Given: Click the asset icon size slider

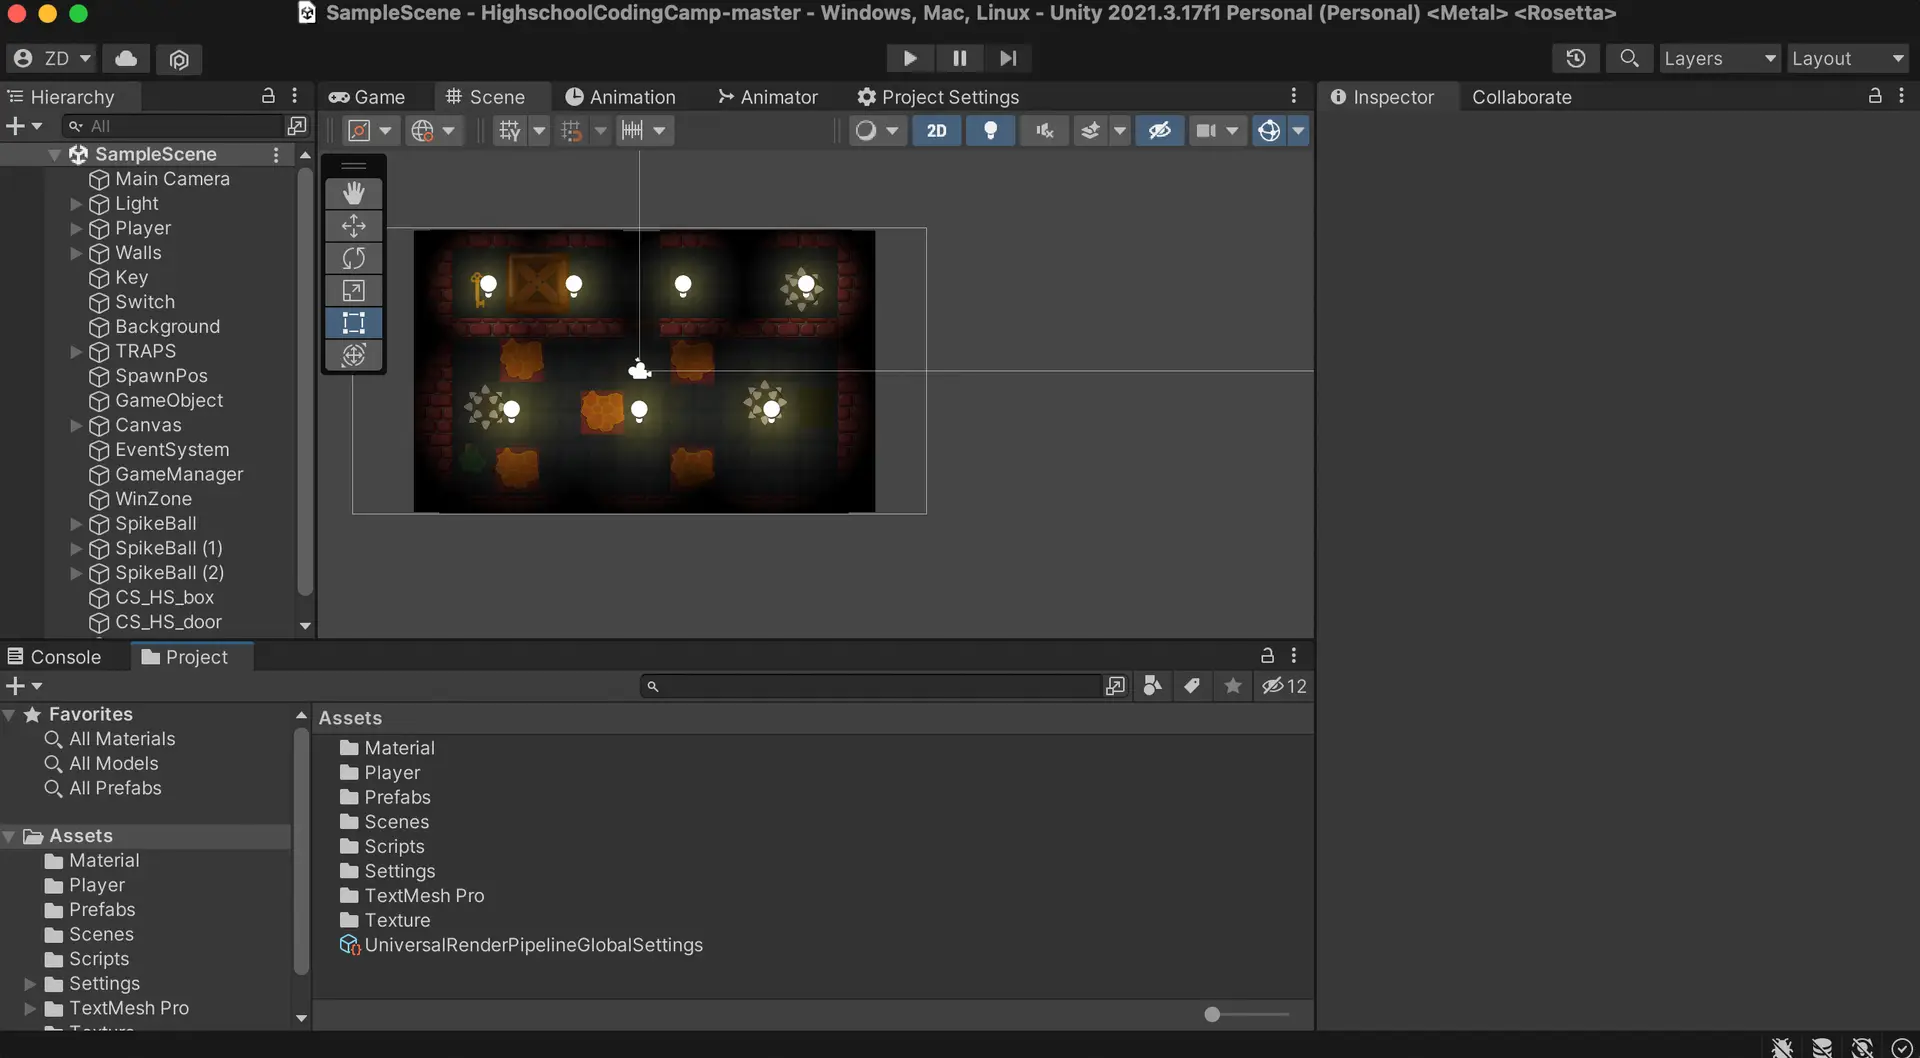Looking at the screenshot, I should [x=1212, y=1014].
